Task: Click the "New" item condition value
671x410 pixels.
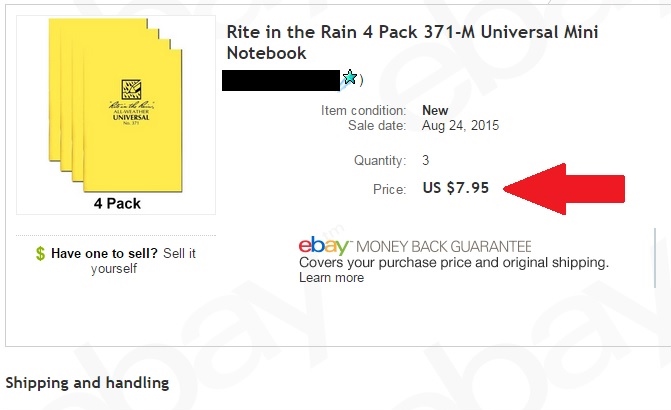Action: point(435,110)
